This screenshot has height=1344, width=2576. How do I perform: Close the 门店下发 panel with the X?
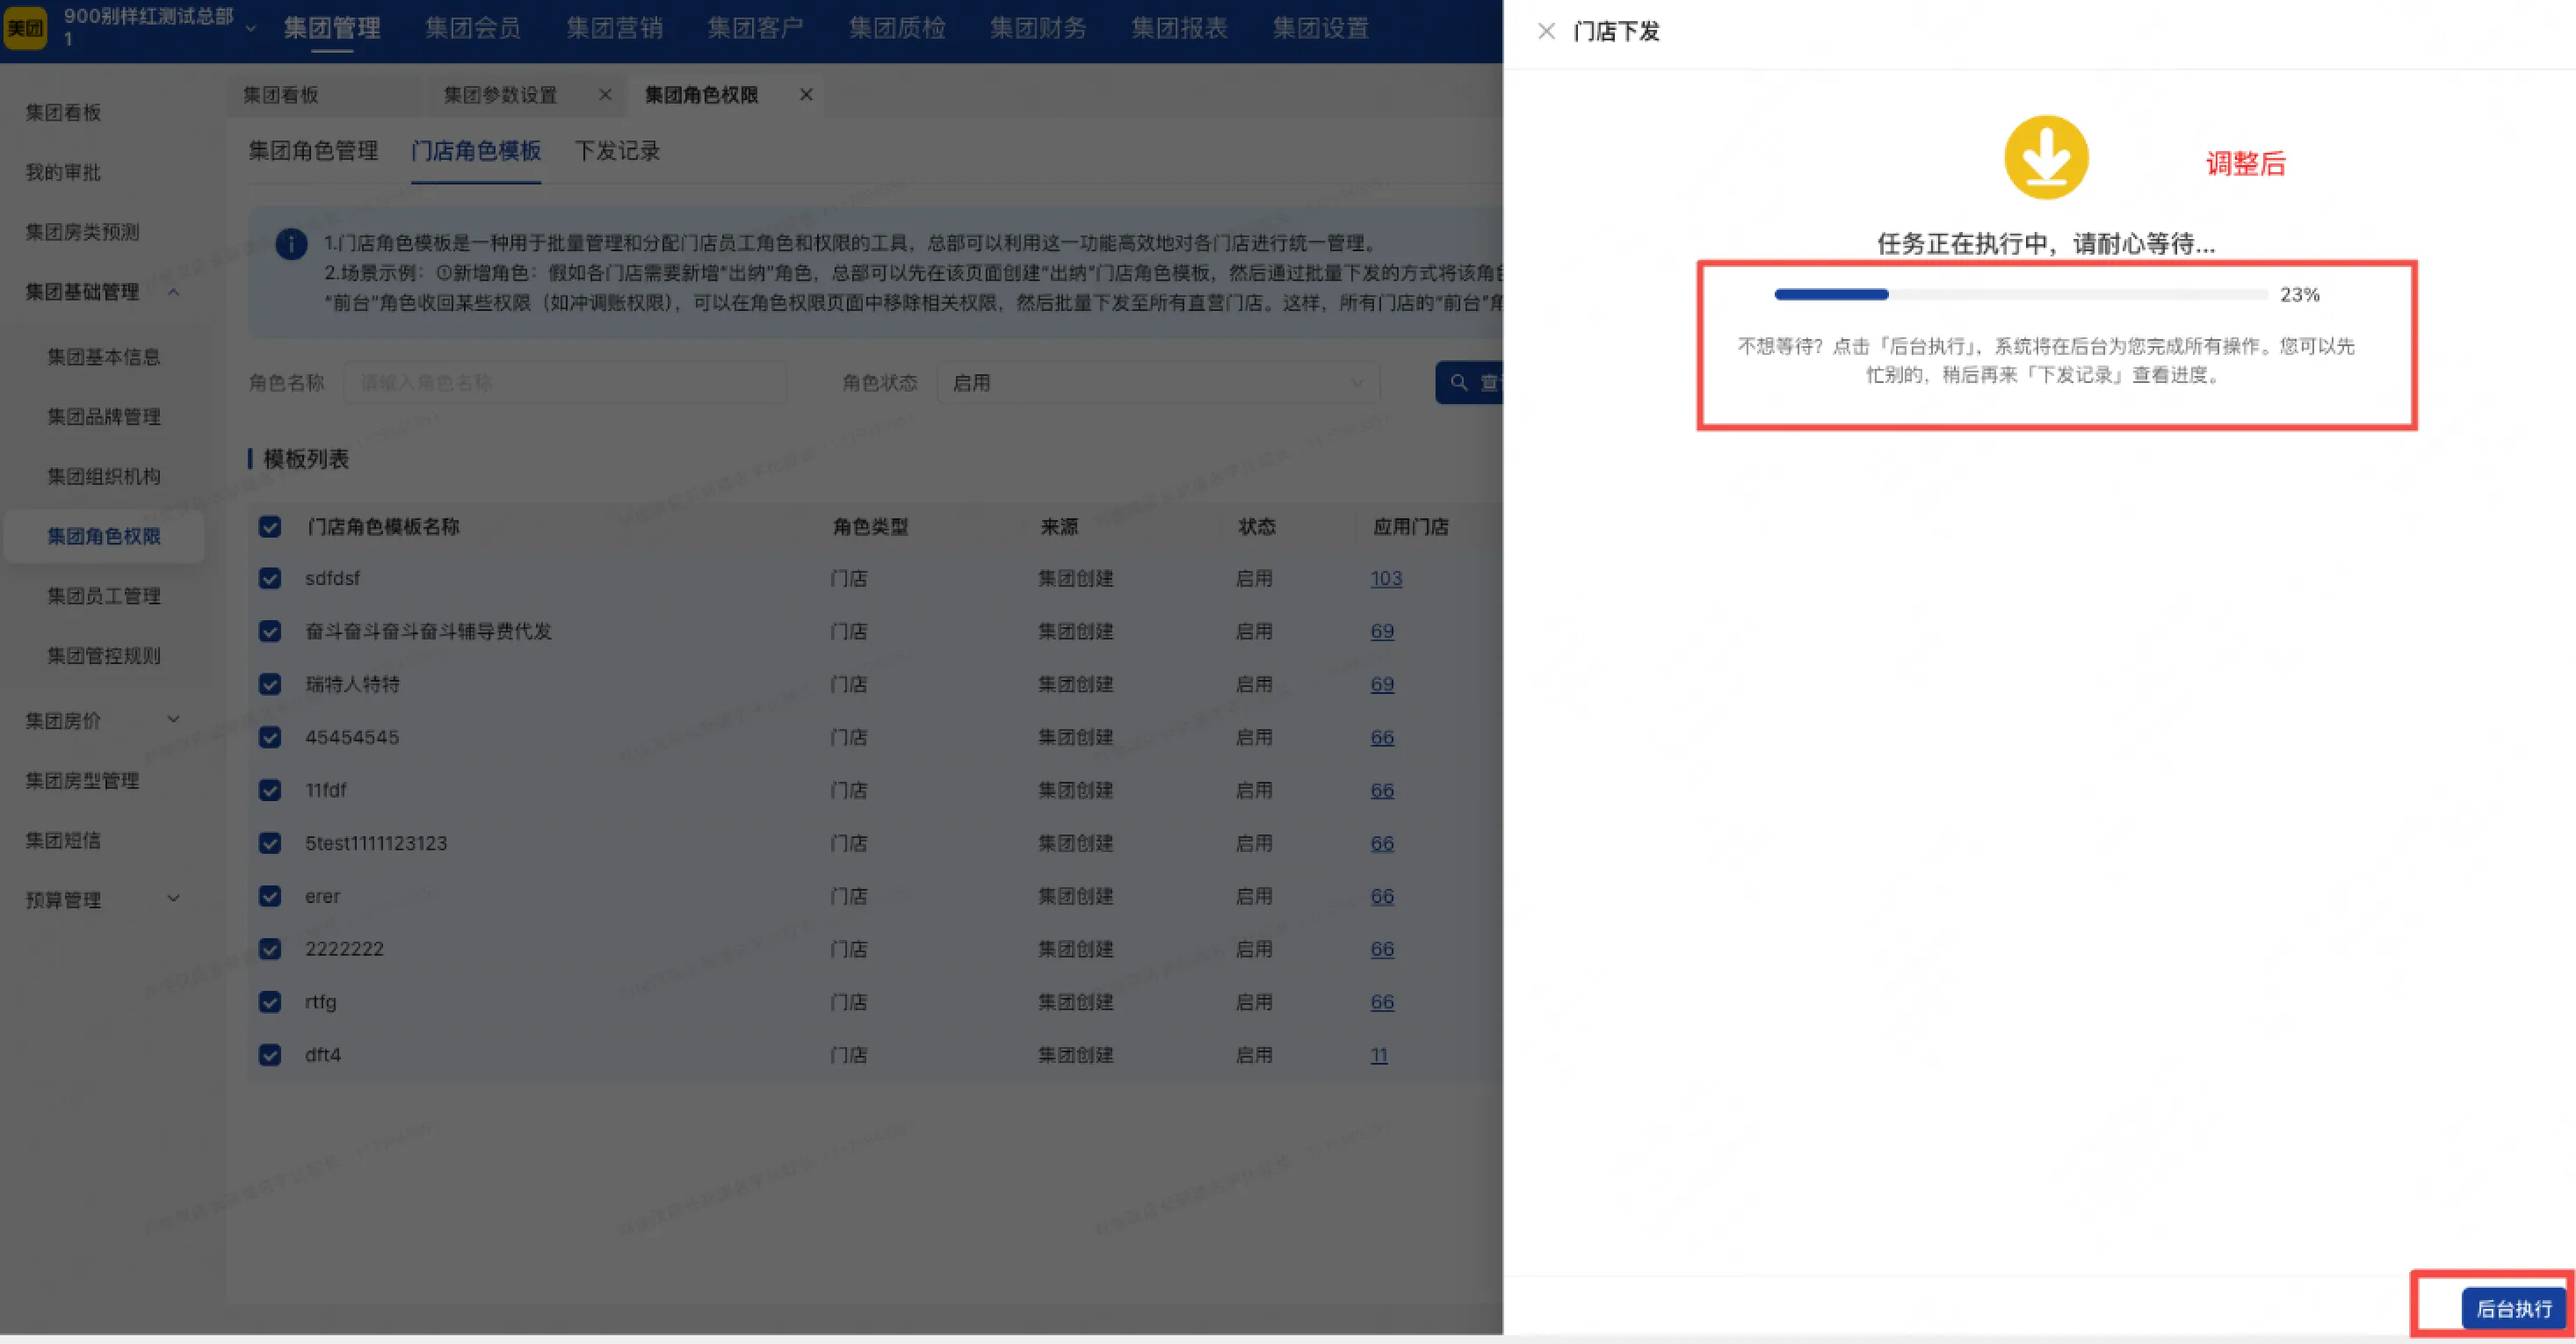(1546, 31)
